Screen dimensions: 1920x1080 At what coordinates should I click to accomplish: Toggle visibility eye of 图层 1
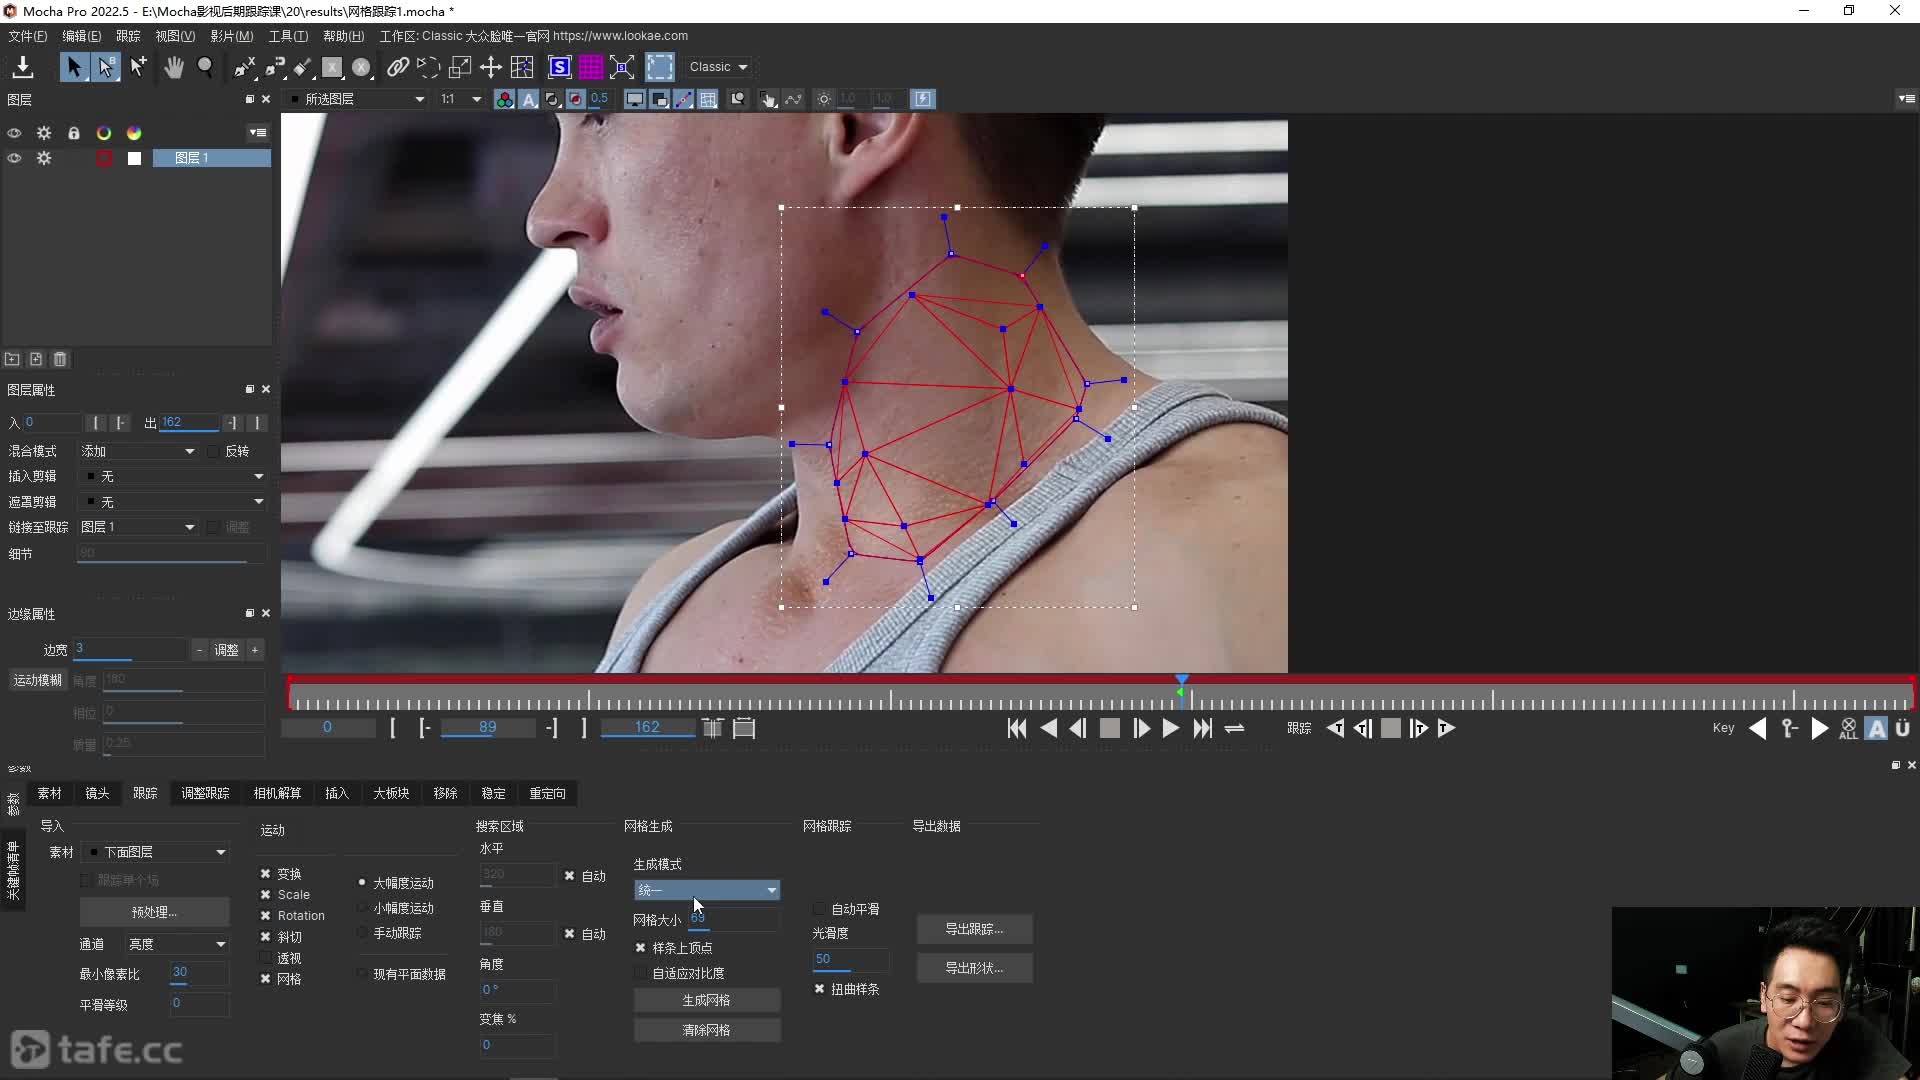tap(14, 158)
